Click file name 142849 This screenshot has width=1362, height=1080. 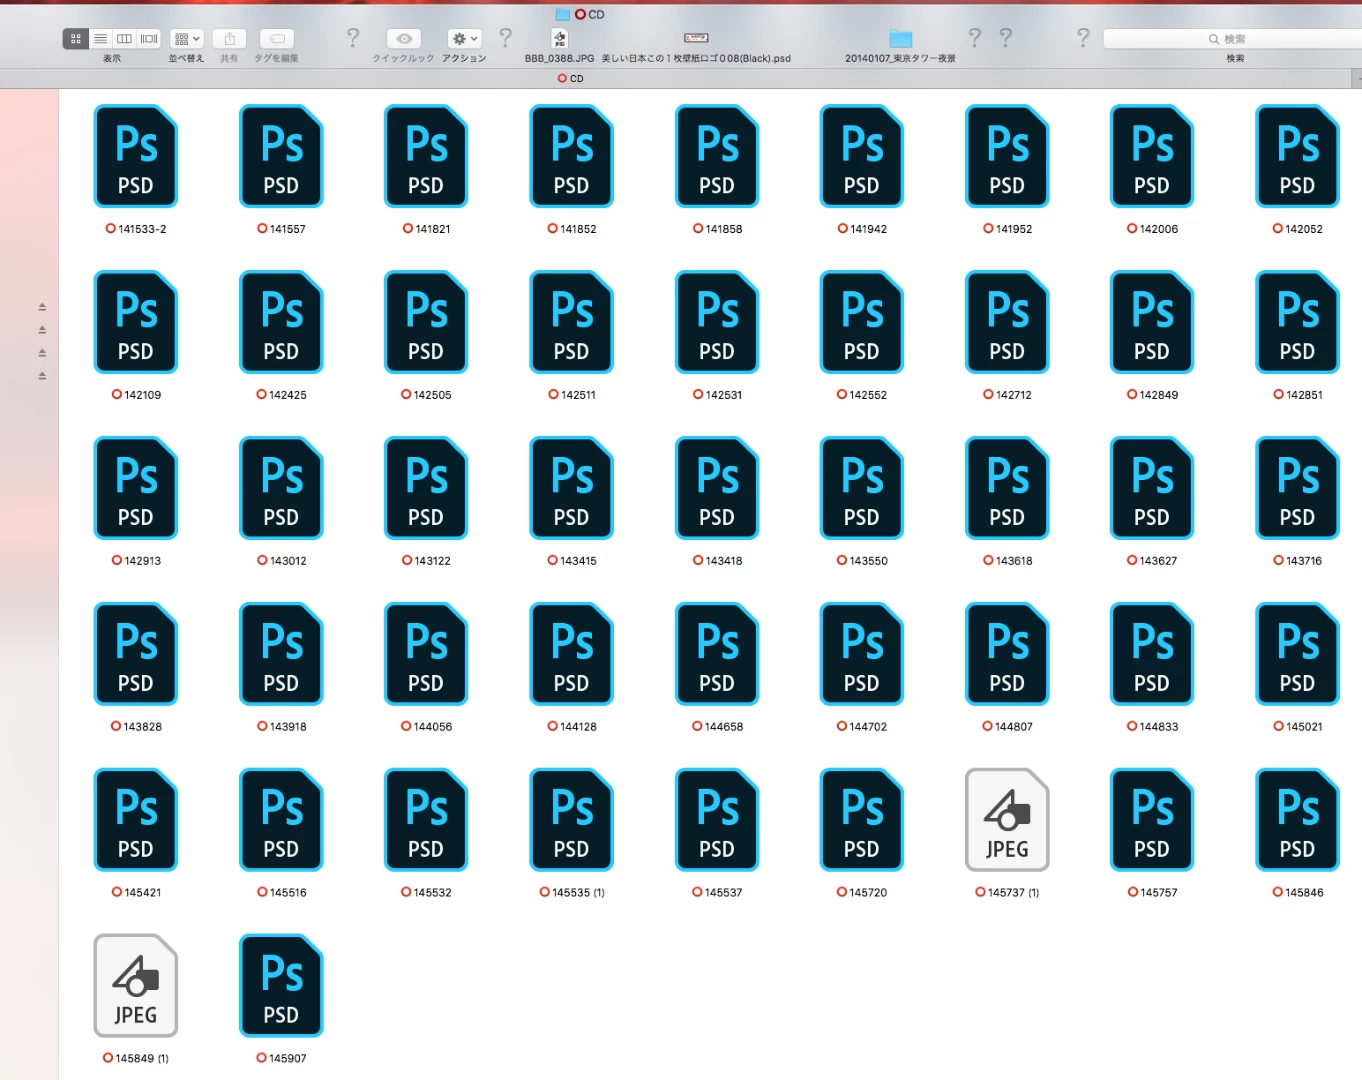click(x=1159, y=395)
